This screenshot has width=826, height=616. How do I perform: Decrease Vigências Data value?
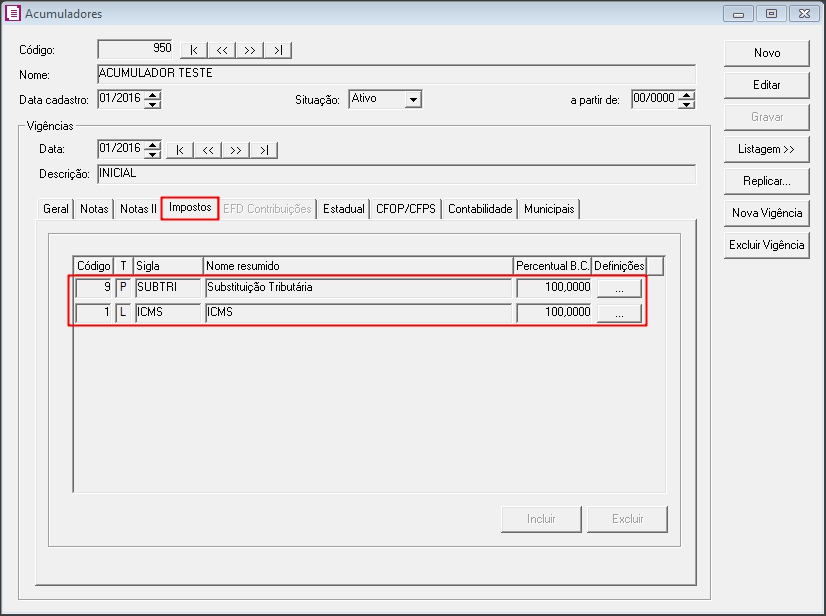(153, 153)
